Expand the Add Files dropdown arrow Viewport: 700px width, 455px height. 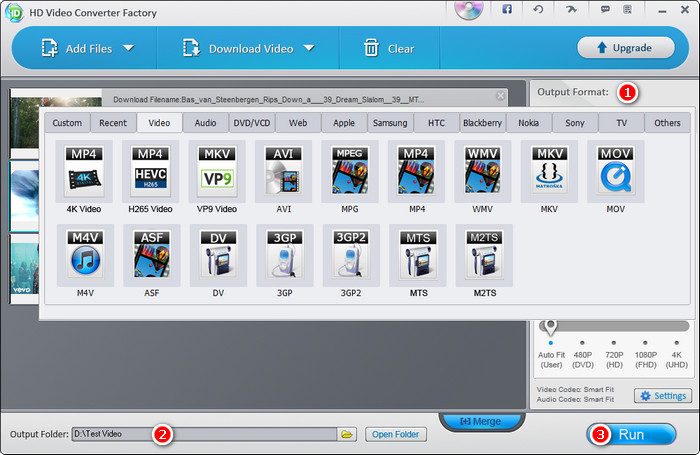click(x=129, y=48)
